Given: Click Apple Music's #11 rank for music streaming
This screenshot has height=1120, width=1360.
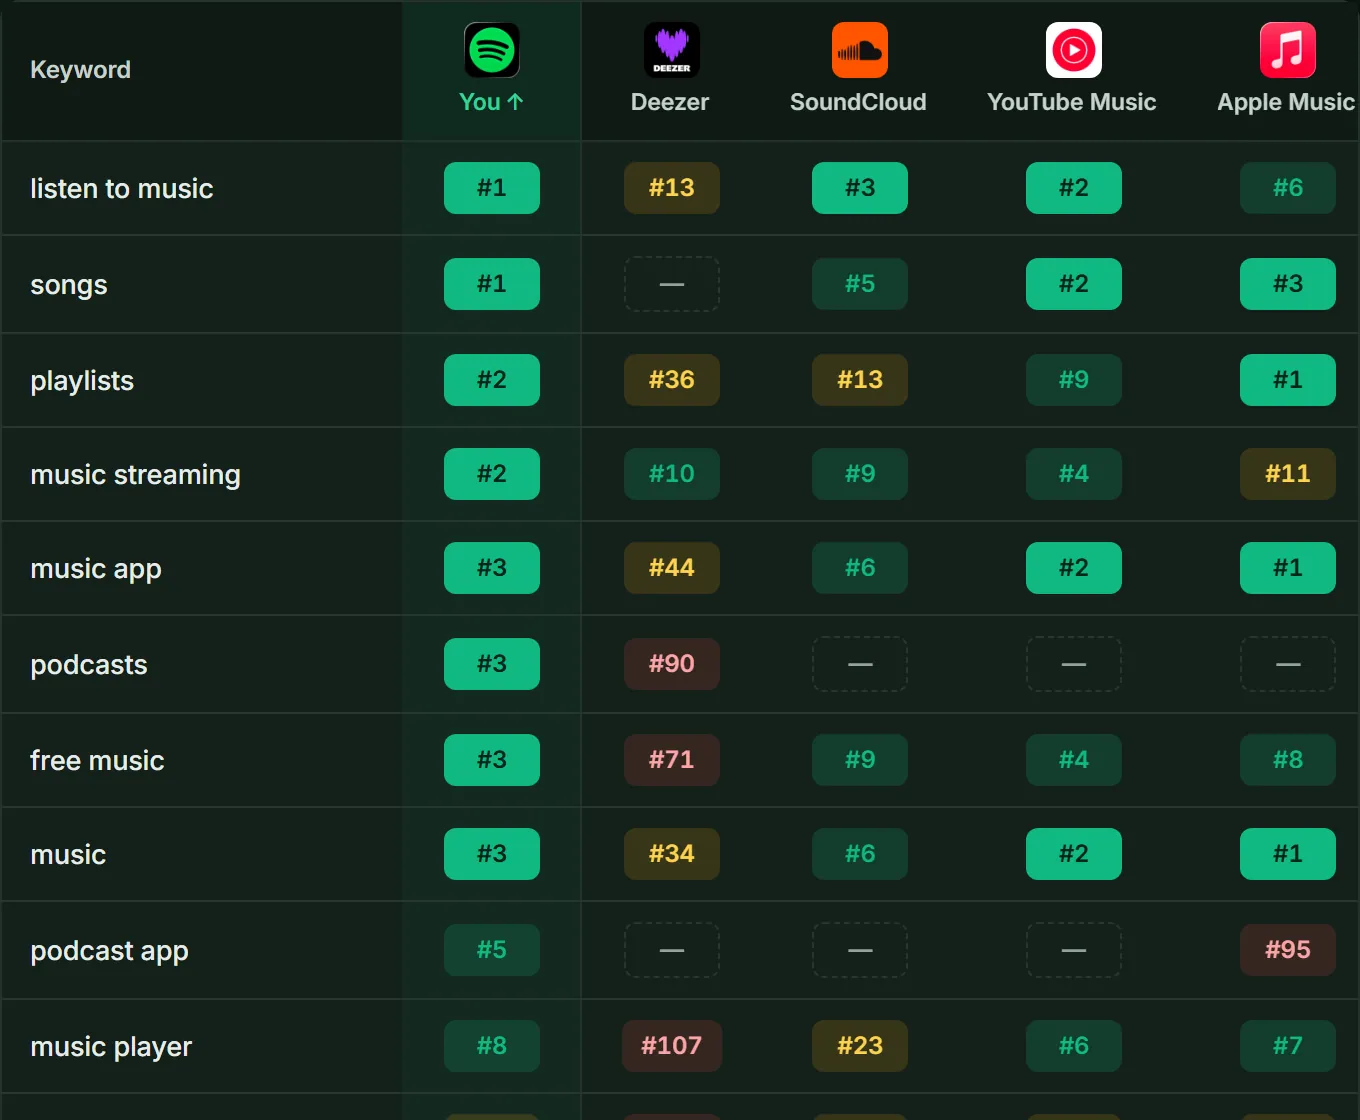Looking at the screenshot, I should [1288, 474].
